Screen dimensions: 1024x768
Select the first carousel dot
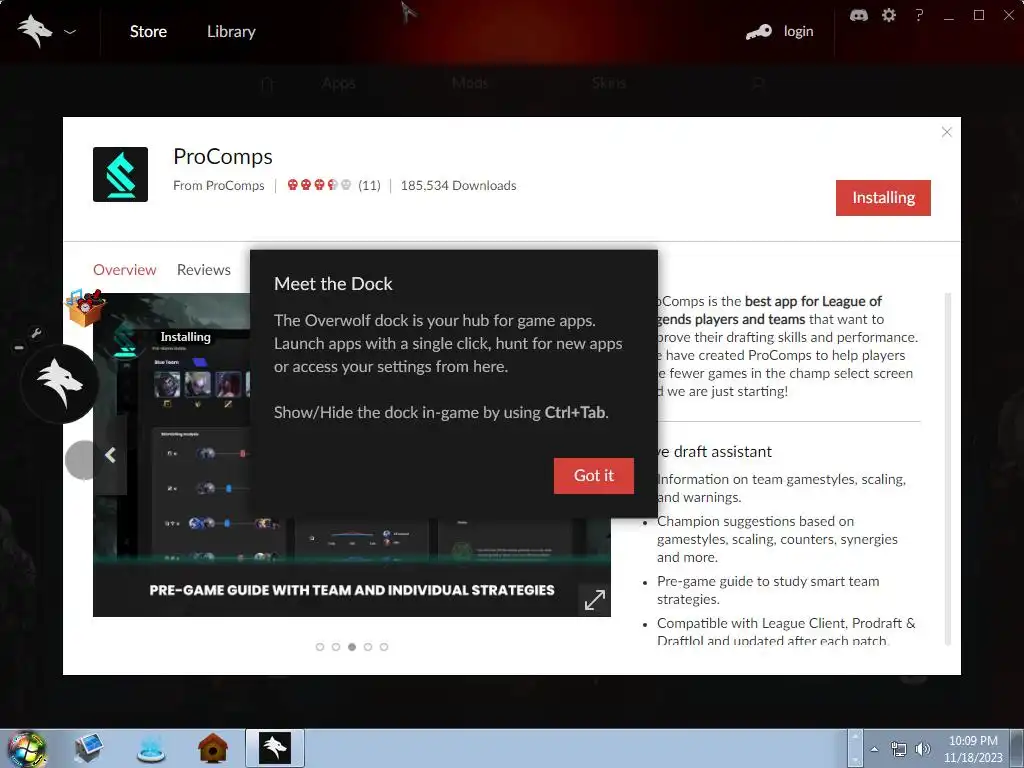coord(320,647)
